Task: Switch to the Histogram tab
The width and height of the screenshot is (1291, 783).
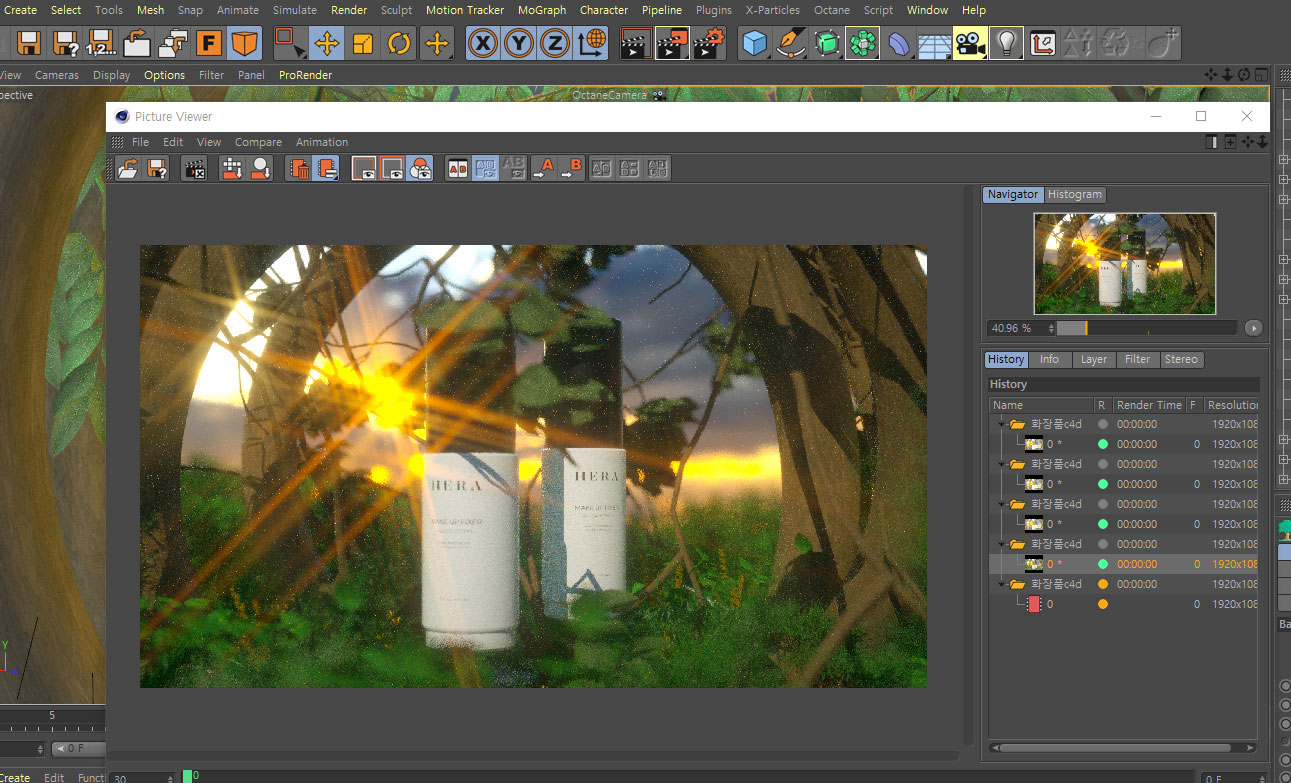Action: pyautogui.click(x=1075, y=194)
